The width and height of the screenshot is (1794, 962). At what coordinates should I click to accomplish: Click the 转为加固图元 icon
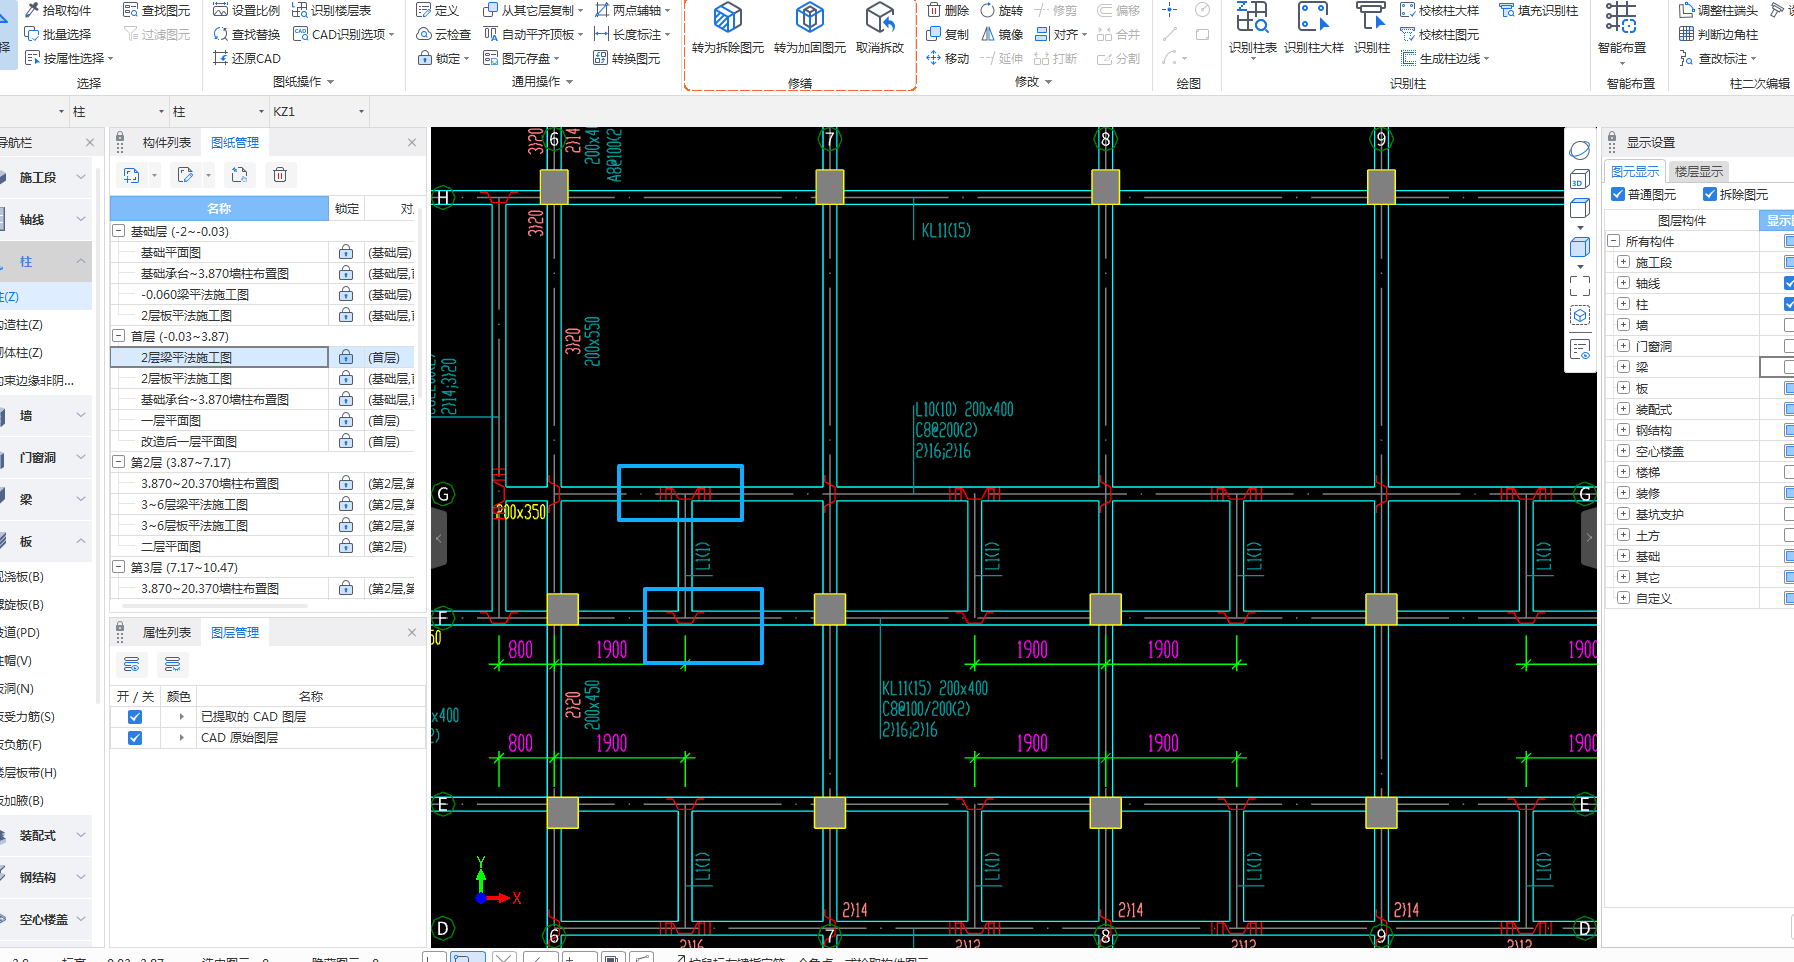[809, 18]
